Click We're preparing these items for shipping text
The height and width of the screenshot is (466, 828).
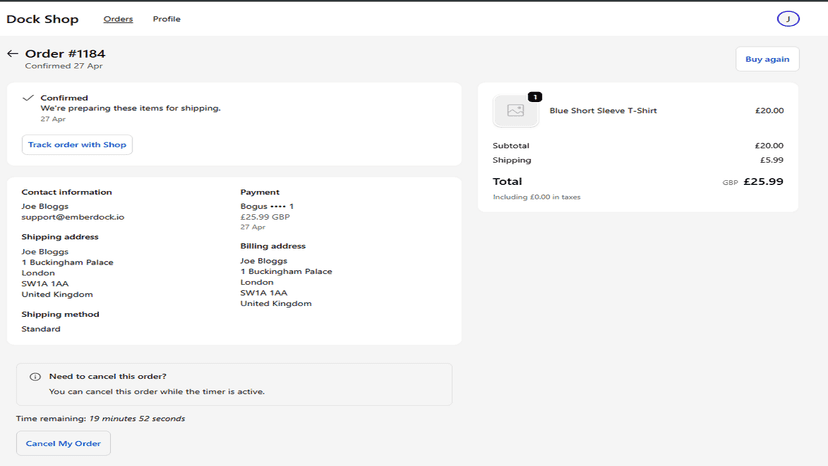click(x=130, y=108)
